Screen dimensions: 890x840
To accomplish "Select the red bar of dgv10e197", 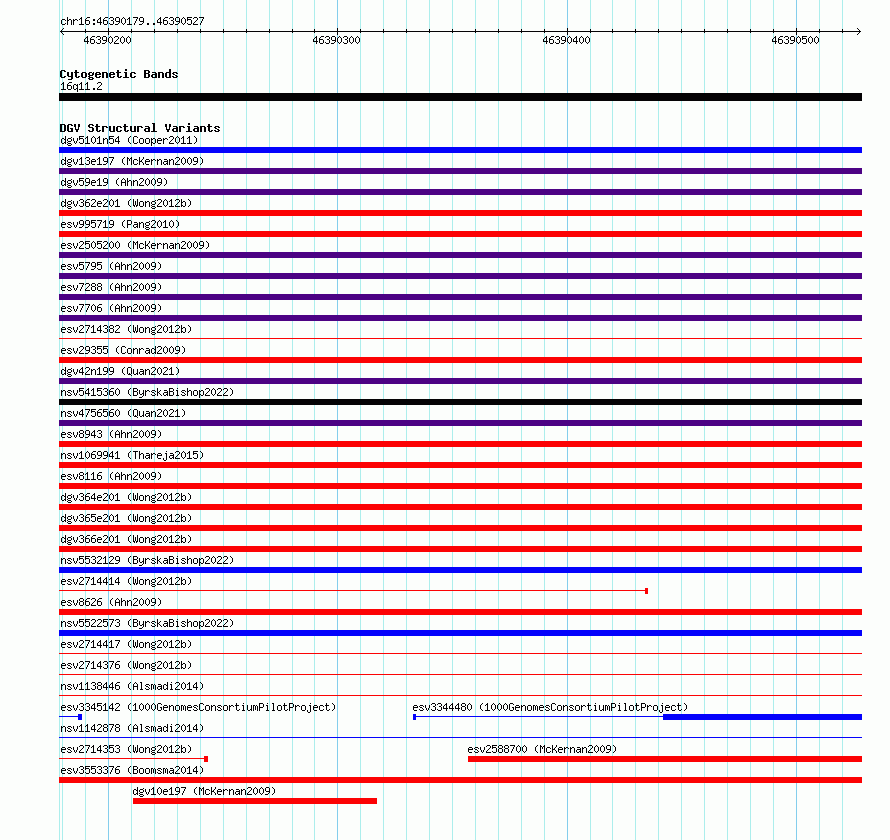I will pos(255,801).
